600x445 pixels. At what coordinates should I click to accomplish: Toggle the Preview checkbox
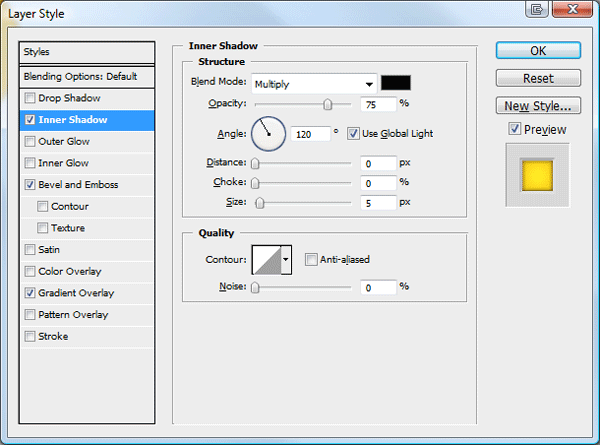click(x=515, y=129)
